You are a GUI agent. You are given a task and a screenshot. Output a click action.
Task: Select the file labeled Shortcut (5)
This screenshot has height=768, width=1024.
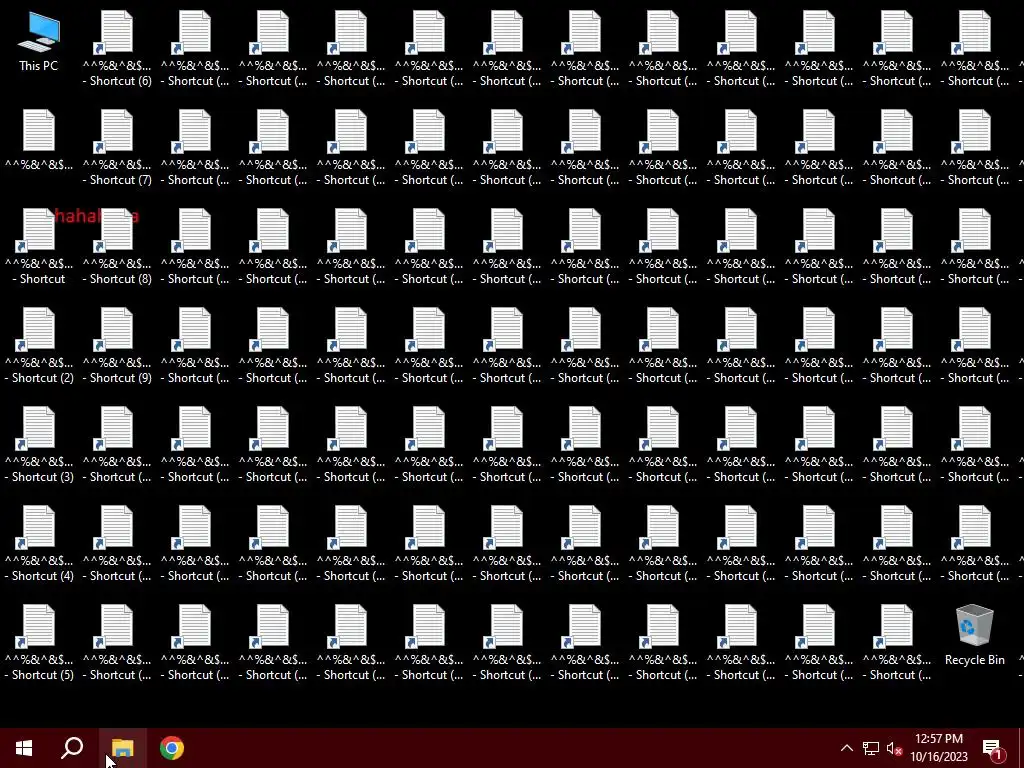[39, 643]
